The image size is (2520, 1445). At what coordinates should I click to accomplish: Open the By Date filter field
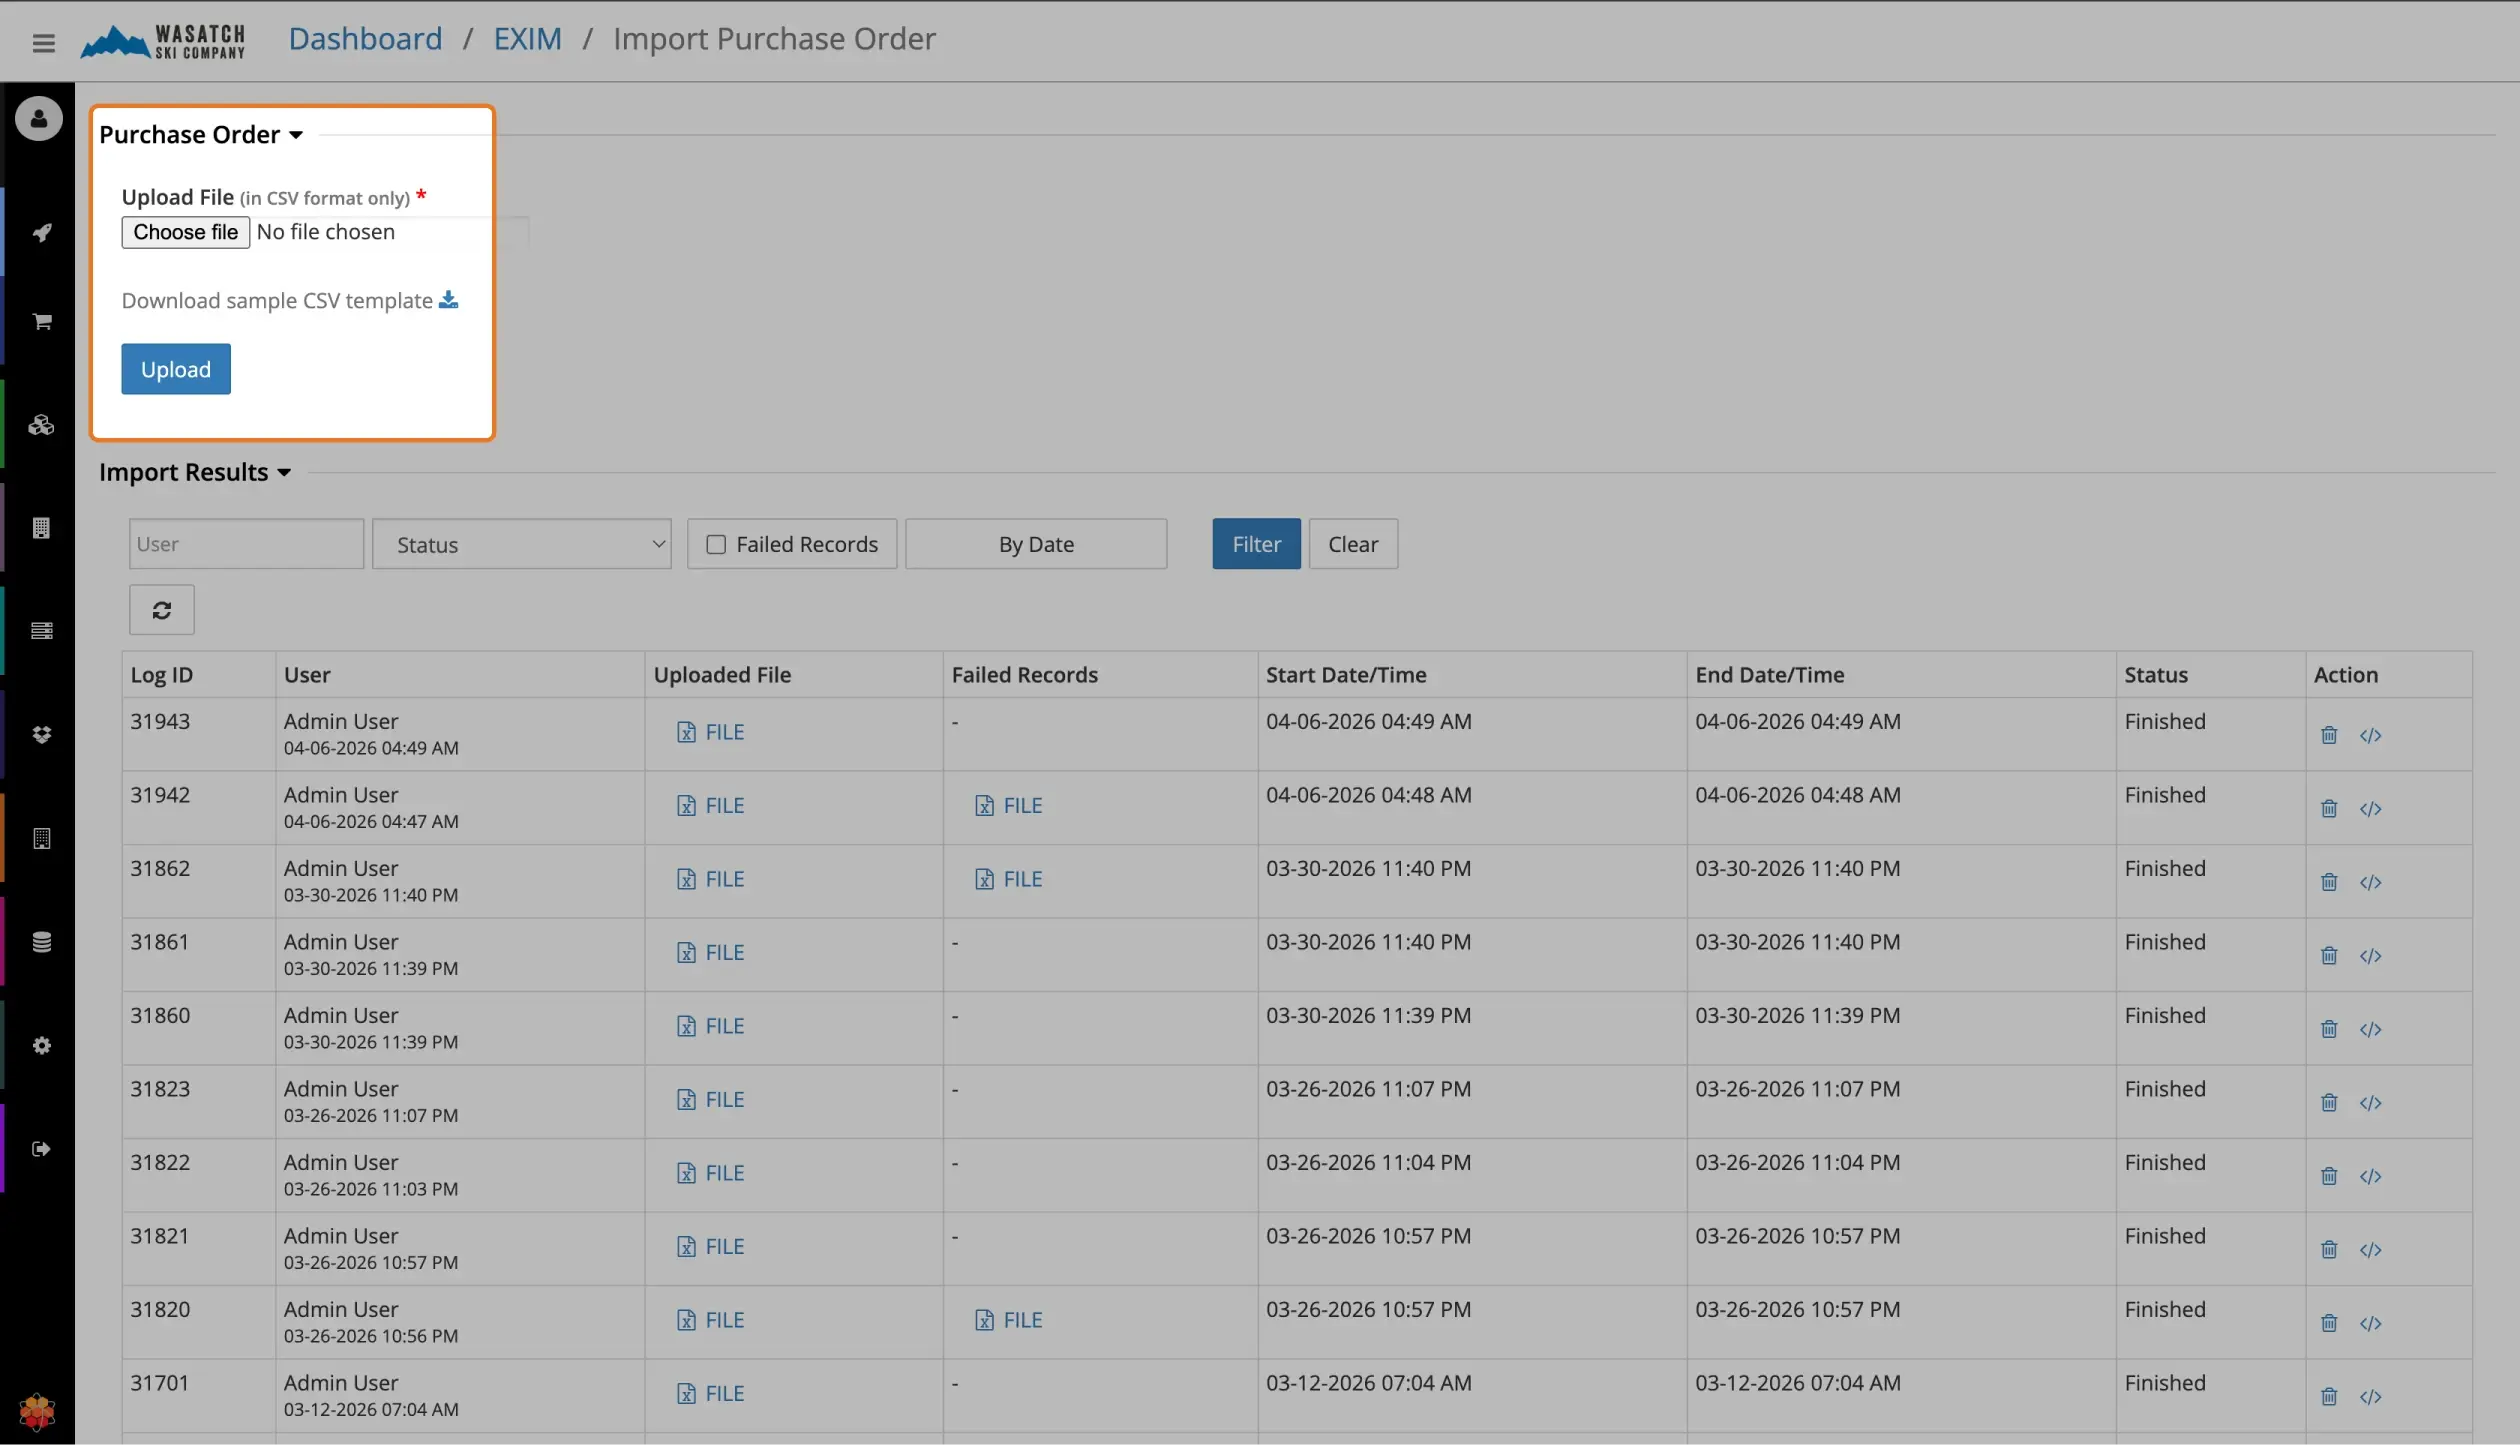click(1036, 544)
